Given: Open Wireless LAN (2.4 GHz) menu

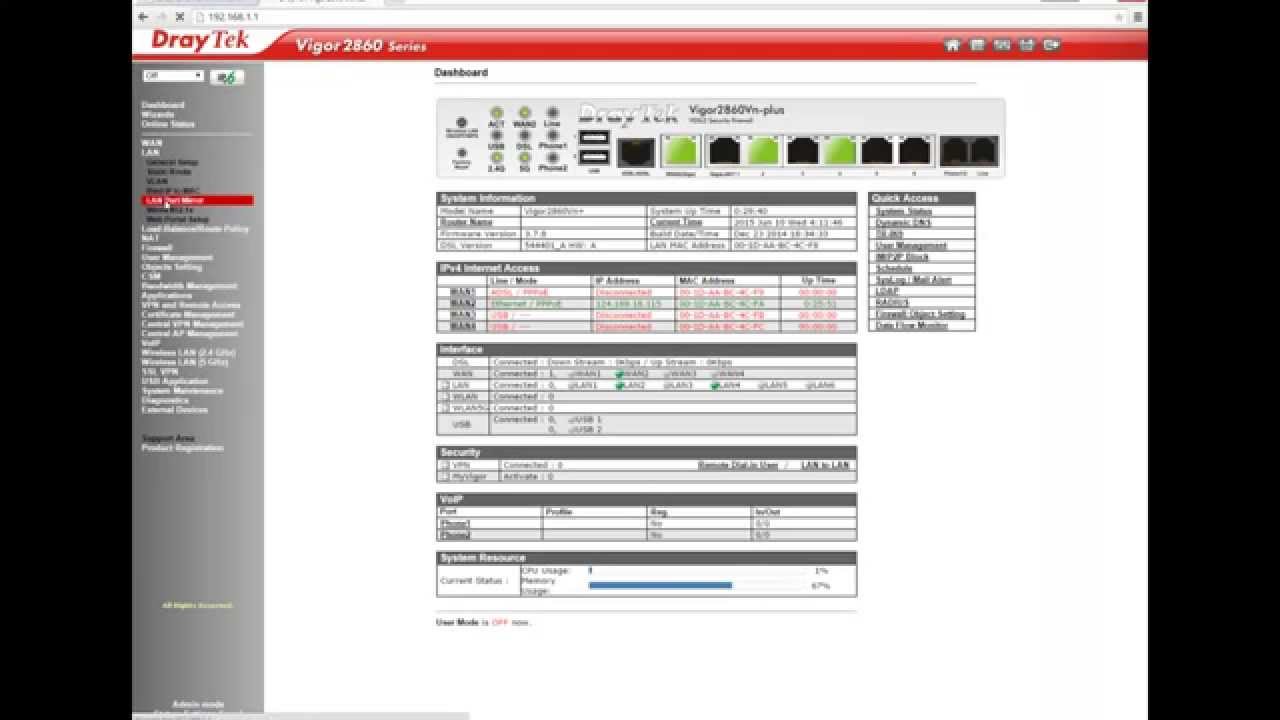Looking at the screenshot, I should (x=189, y=353).
